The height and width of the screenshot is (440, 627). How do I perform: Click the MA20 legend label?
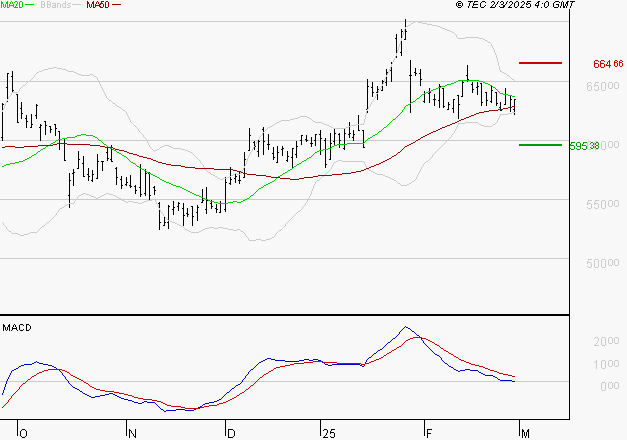11,5
